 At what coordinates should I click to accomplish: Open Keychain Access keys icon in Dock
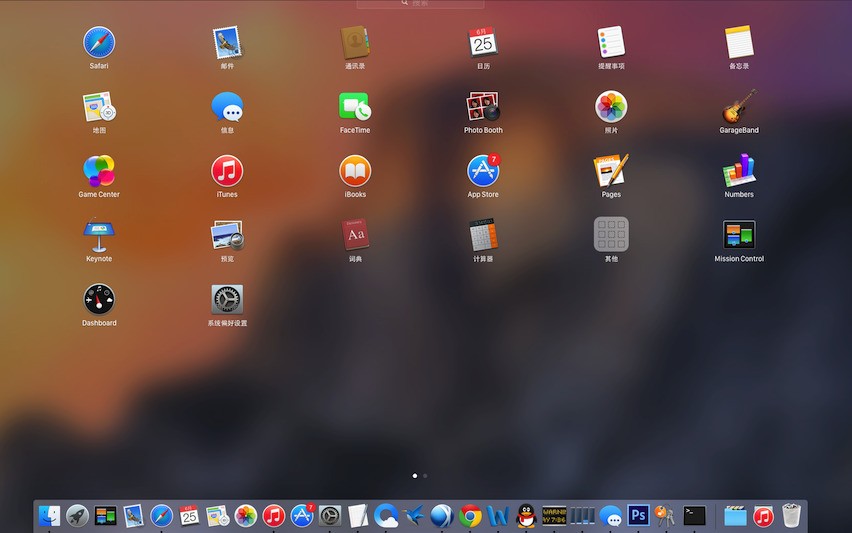pos(666,516)
